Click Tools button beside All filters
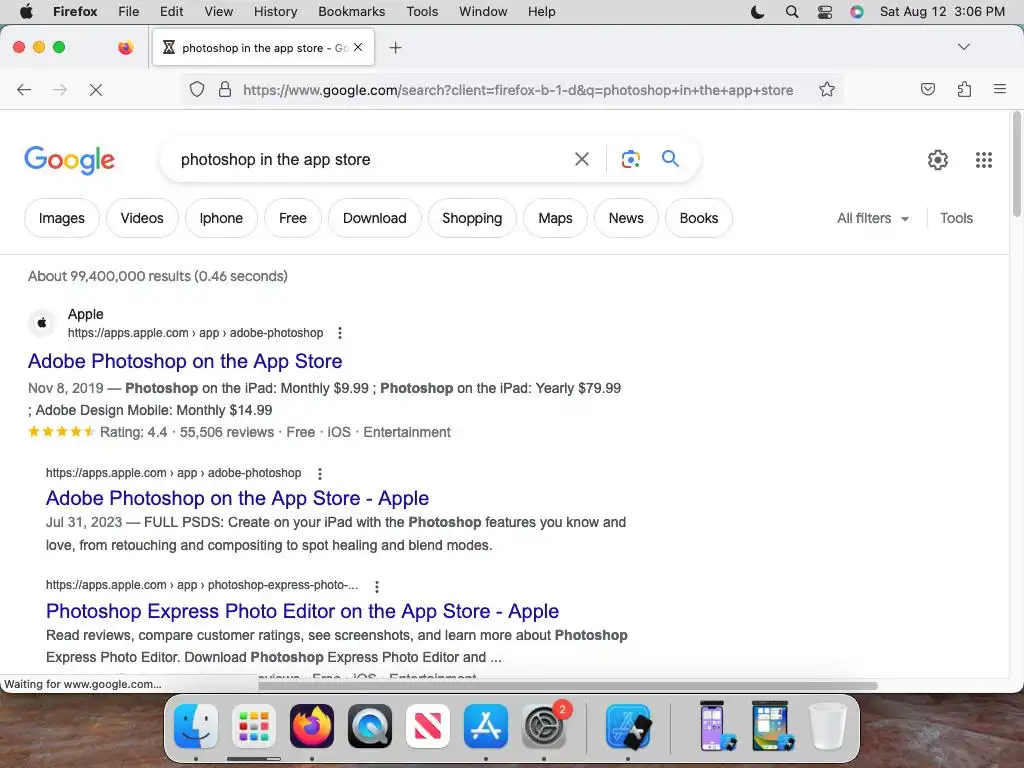The height and width of the screenshot is (768, 1024). click(956, 218)
